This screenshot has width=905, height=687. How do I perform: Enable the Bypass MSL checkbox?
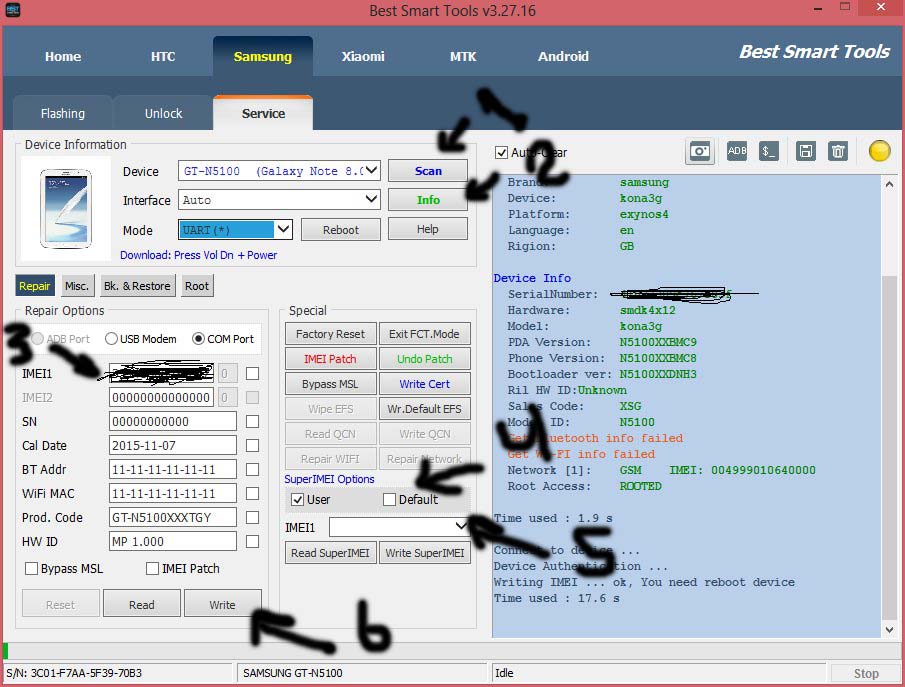point(31,569)
